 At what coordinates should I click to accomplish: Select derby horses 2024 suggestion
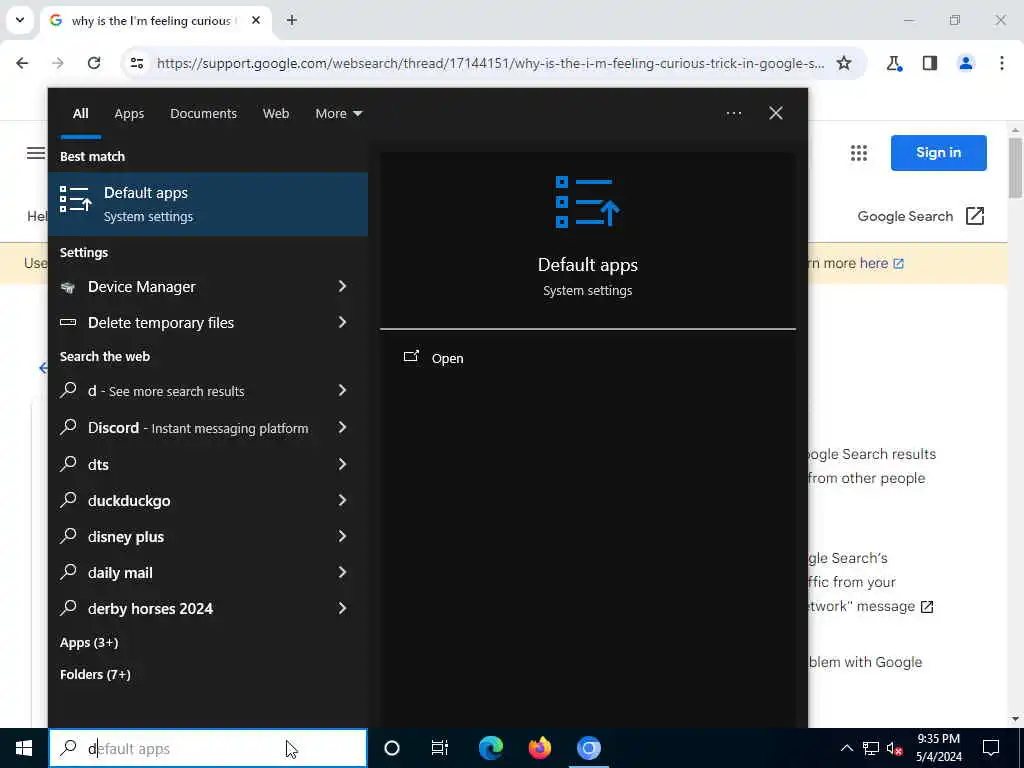click(x=187, y=608)
